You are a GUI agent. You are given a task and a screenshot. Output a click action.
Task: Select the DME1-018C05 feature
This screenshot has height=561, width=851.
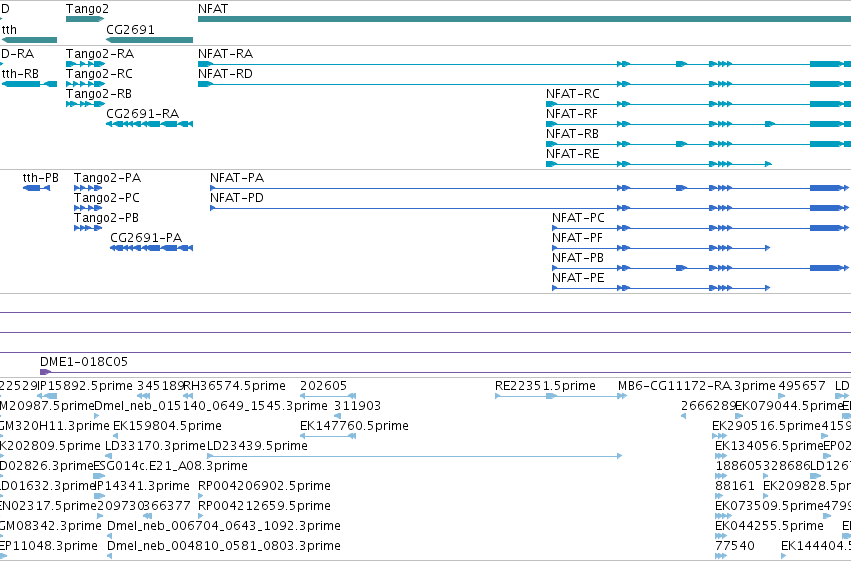(445, 372)
